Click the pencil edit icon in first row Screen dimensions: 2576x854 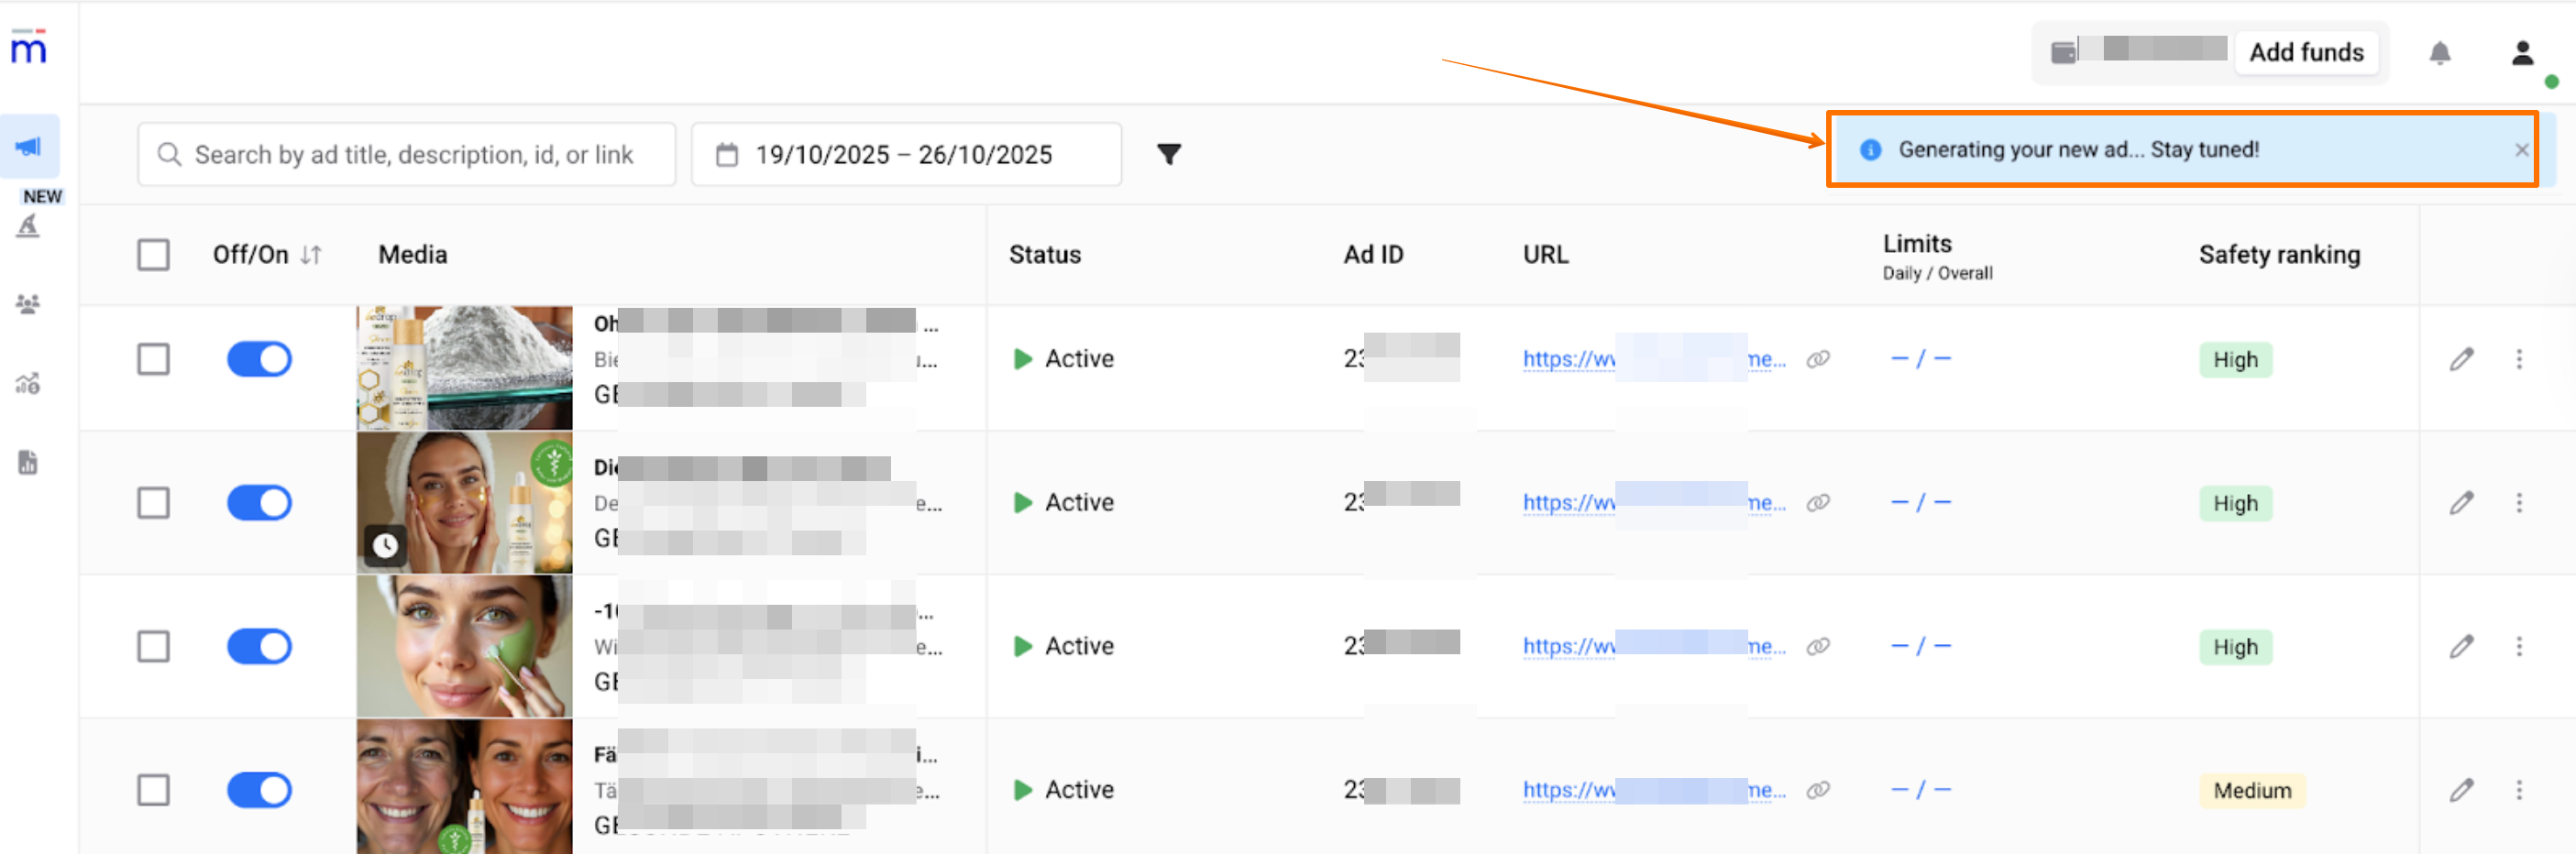tap(2461, 359)
